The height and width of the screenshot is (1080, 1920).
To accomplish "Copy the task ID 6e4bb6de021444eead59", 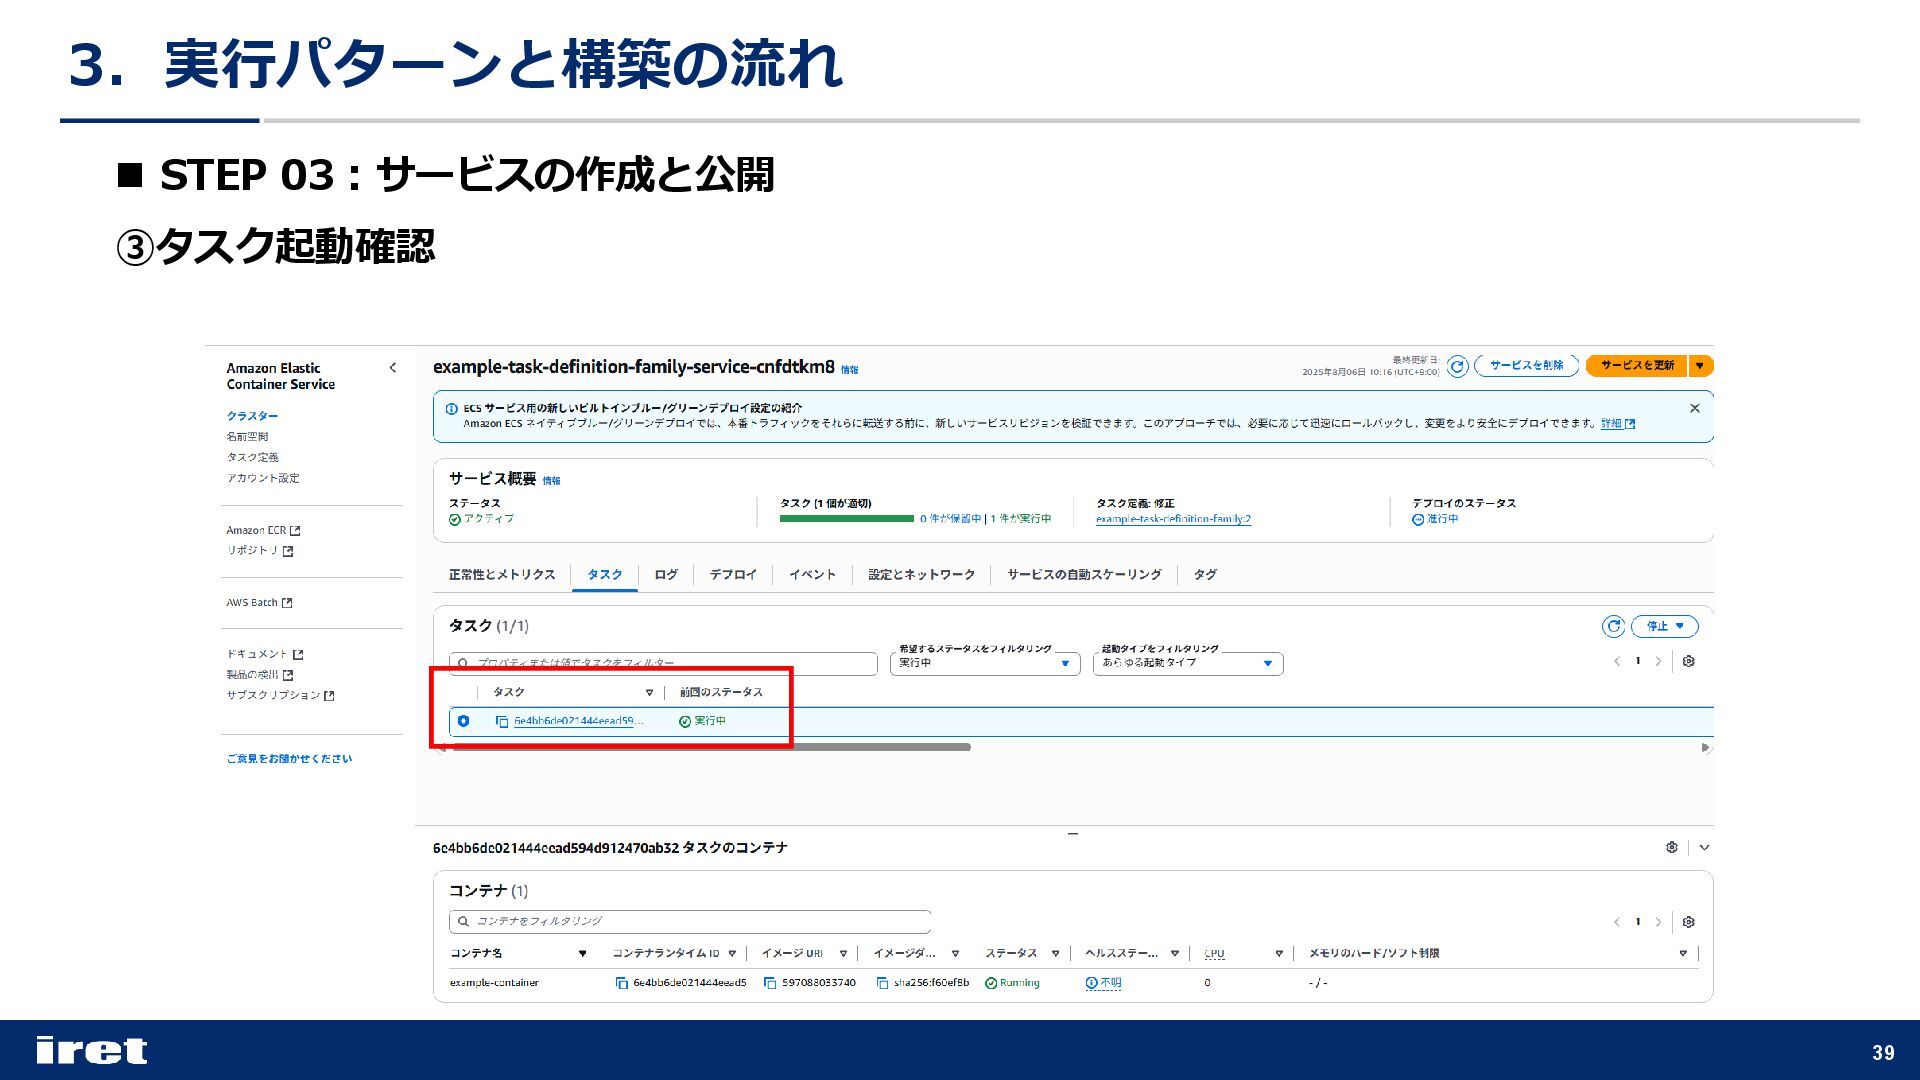I will [x=502, y=721].
